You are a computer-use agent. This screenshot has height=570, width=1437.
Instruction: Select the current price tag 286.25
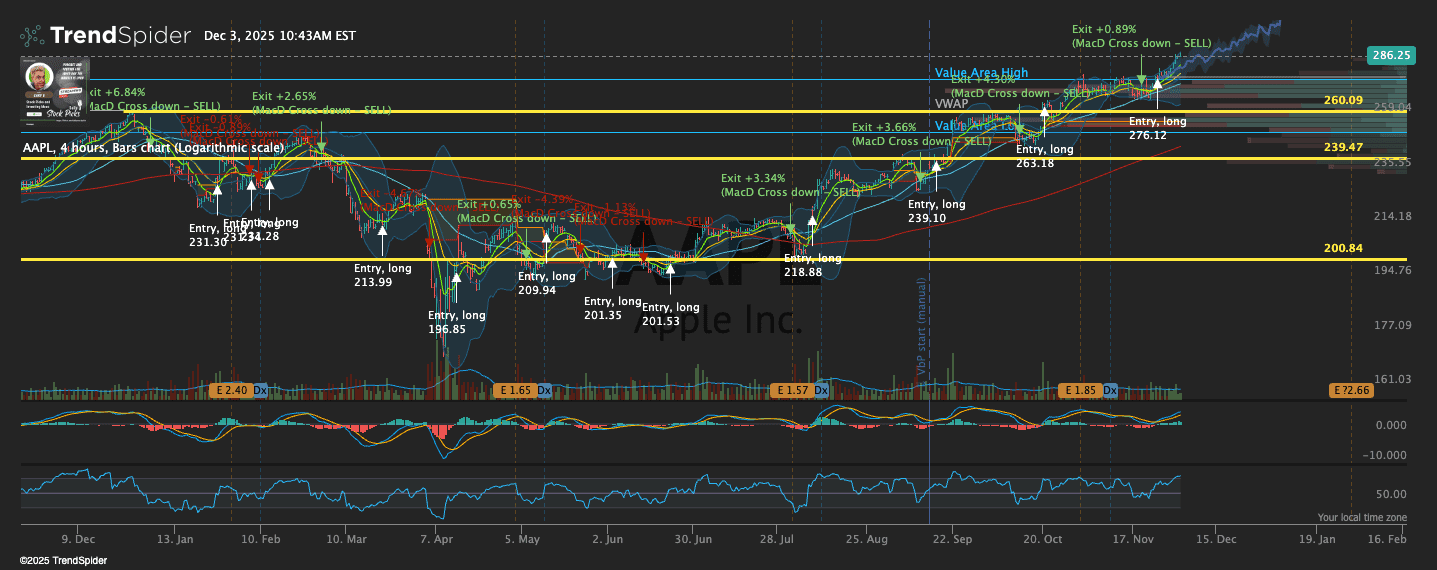click(1390, 56)
